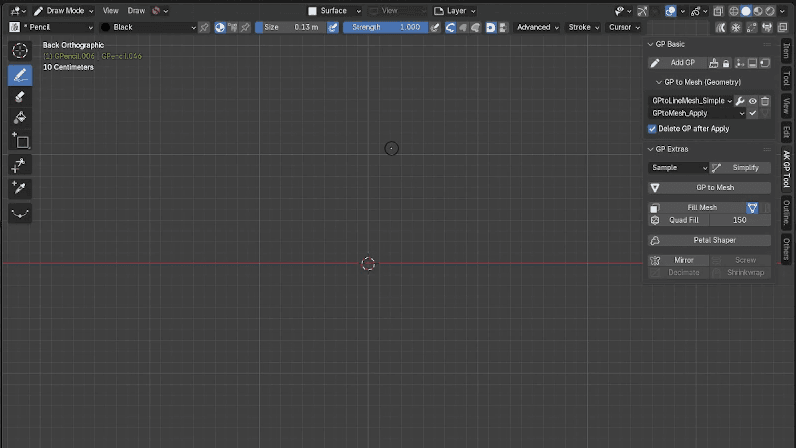Click the wrench icon beside GPtoLineMesh_Simple
796x448 pixels.
(x=740, y=101)
